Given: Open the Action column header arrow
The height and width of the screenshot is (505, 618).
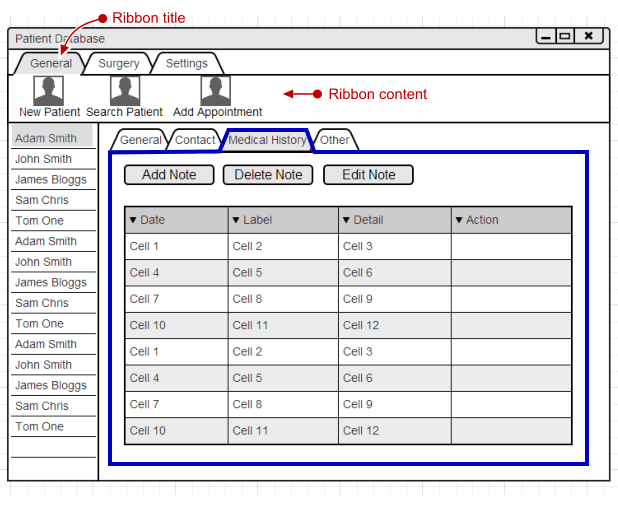Looking at the screenshot, I should 459,220.
